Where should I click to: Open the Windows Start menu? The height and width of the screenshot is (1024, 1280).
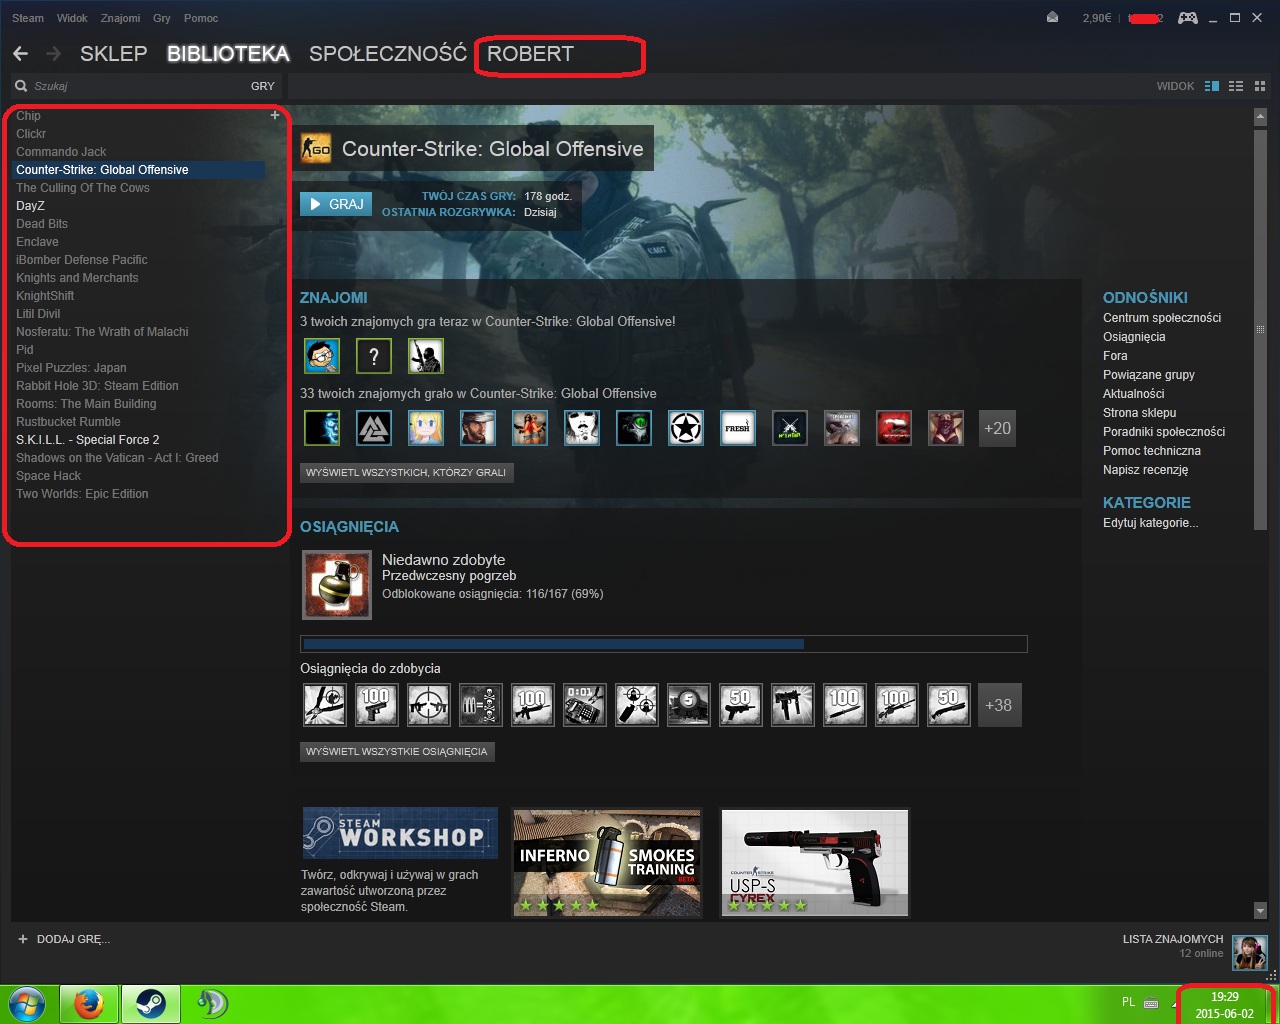point(27,1004)
